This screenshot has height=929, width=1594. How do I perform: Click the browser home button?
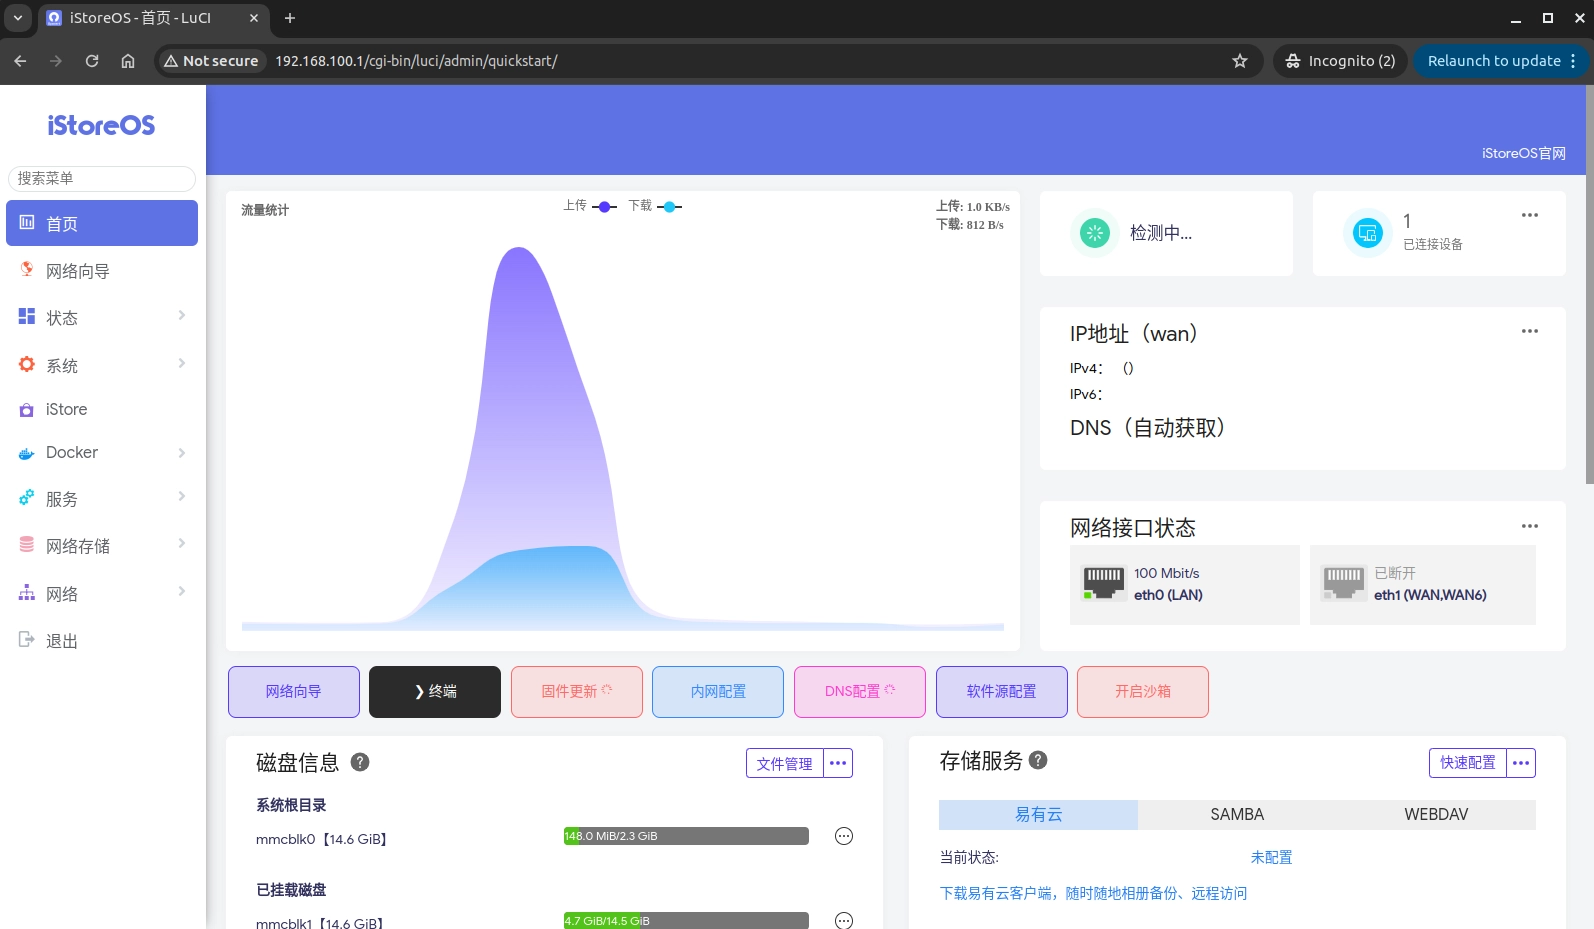tap(128, 61)
